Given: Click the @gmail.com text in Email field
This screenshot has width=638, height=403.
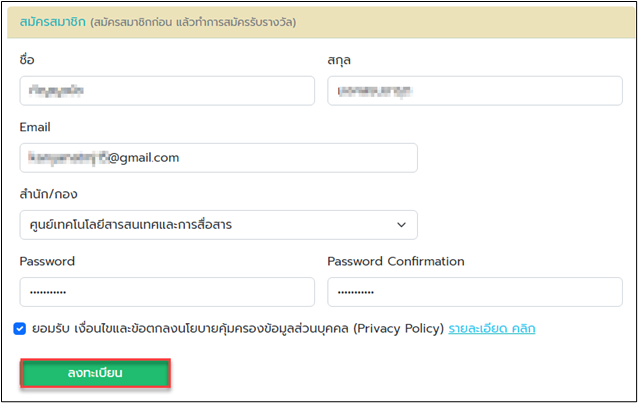Looking at the screenshot, I should pyautogui.click(x=144, y=158).
